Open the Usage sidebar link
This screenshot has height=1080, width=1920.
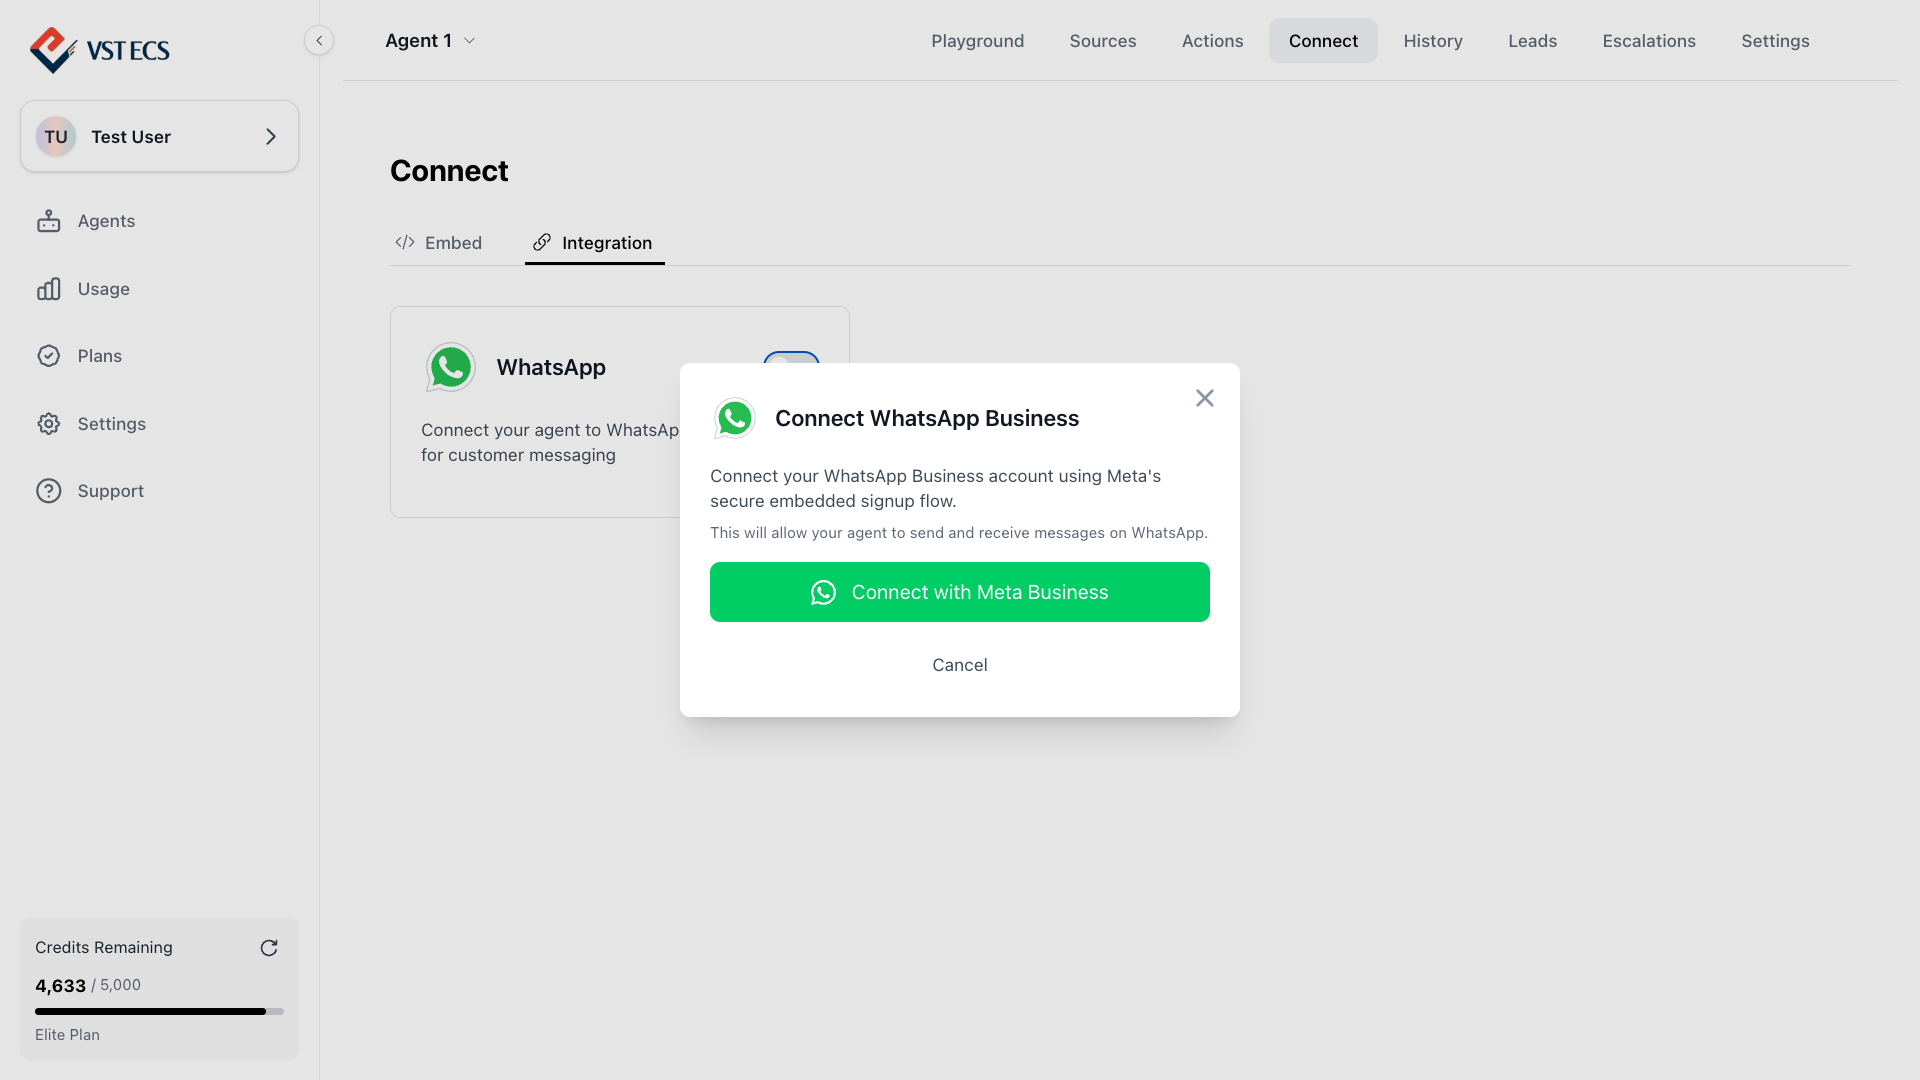(104, 289)
